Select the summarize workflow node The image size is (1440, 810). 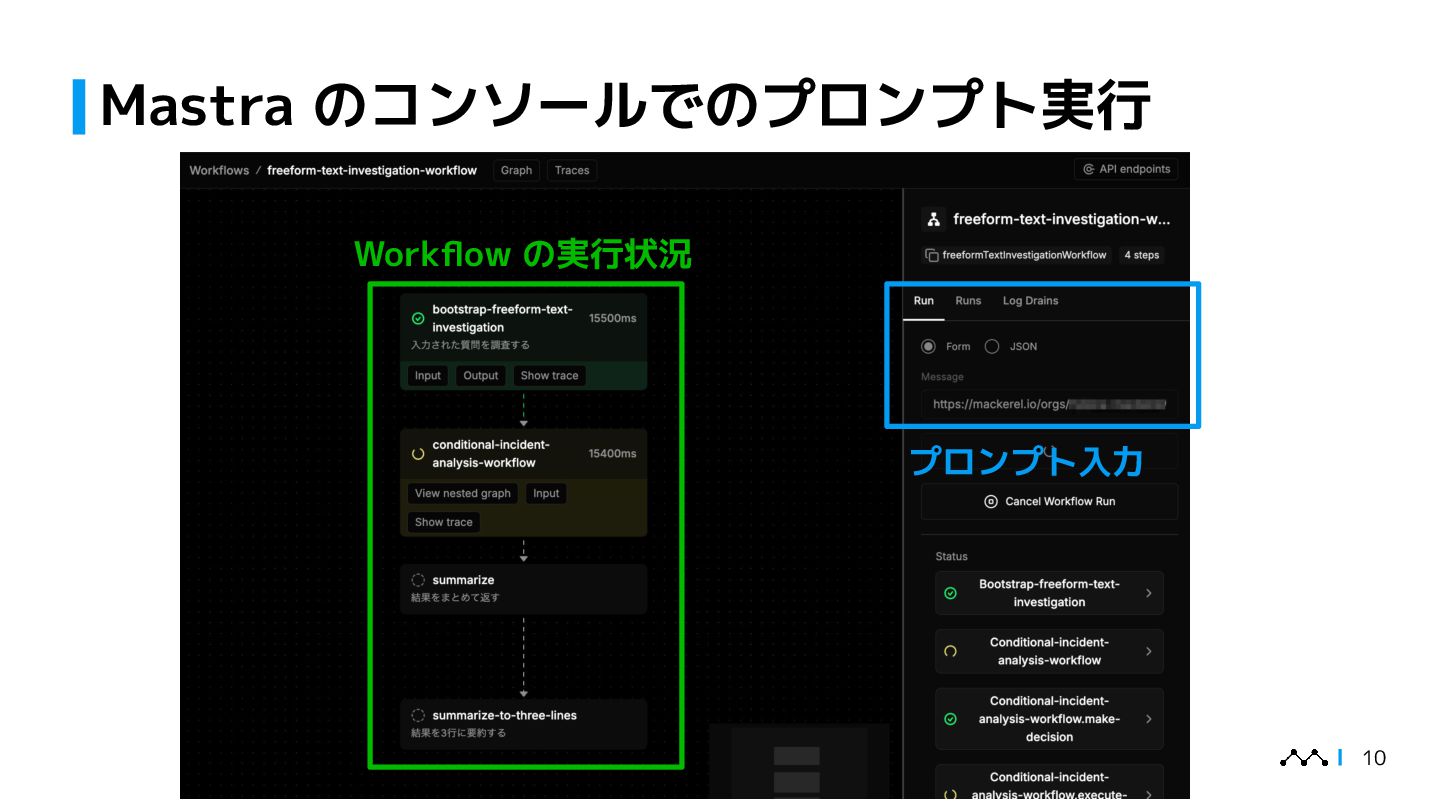click(523, 588)
